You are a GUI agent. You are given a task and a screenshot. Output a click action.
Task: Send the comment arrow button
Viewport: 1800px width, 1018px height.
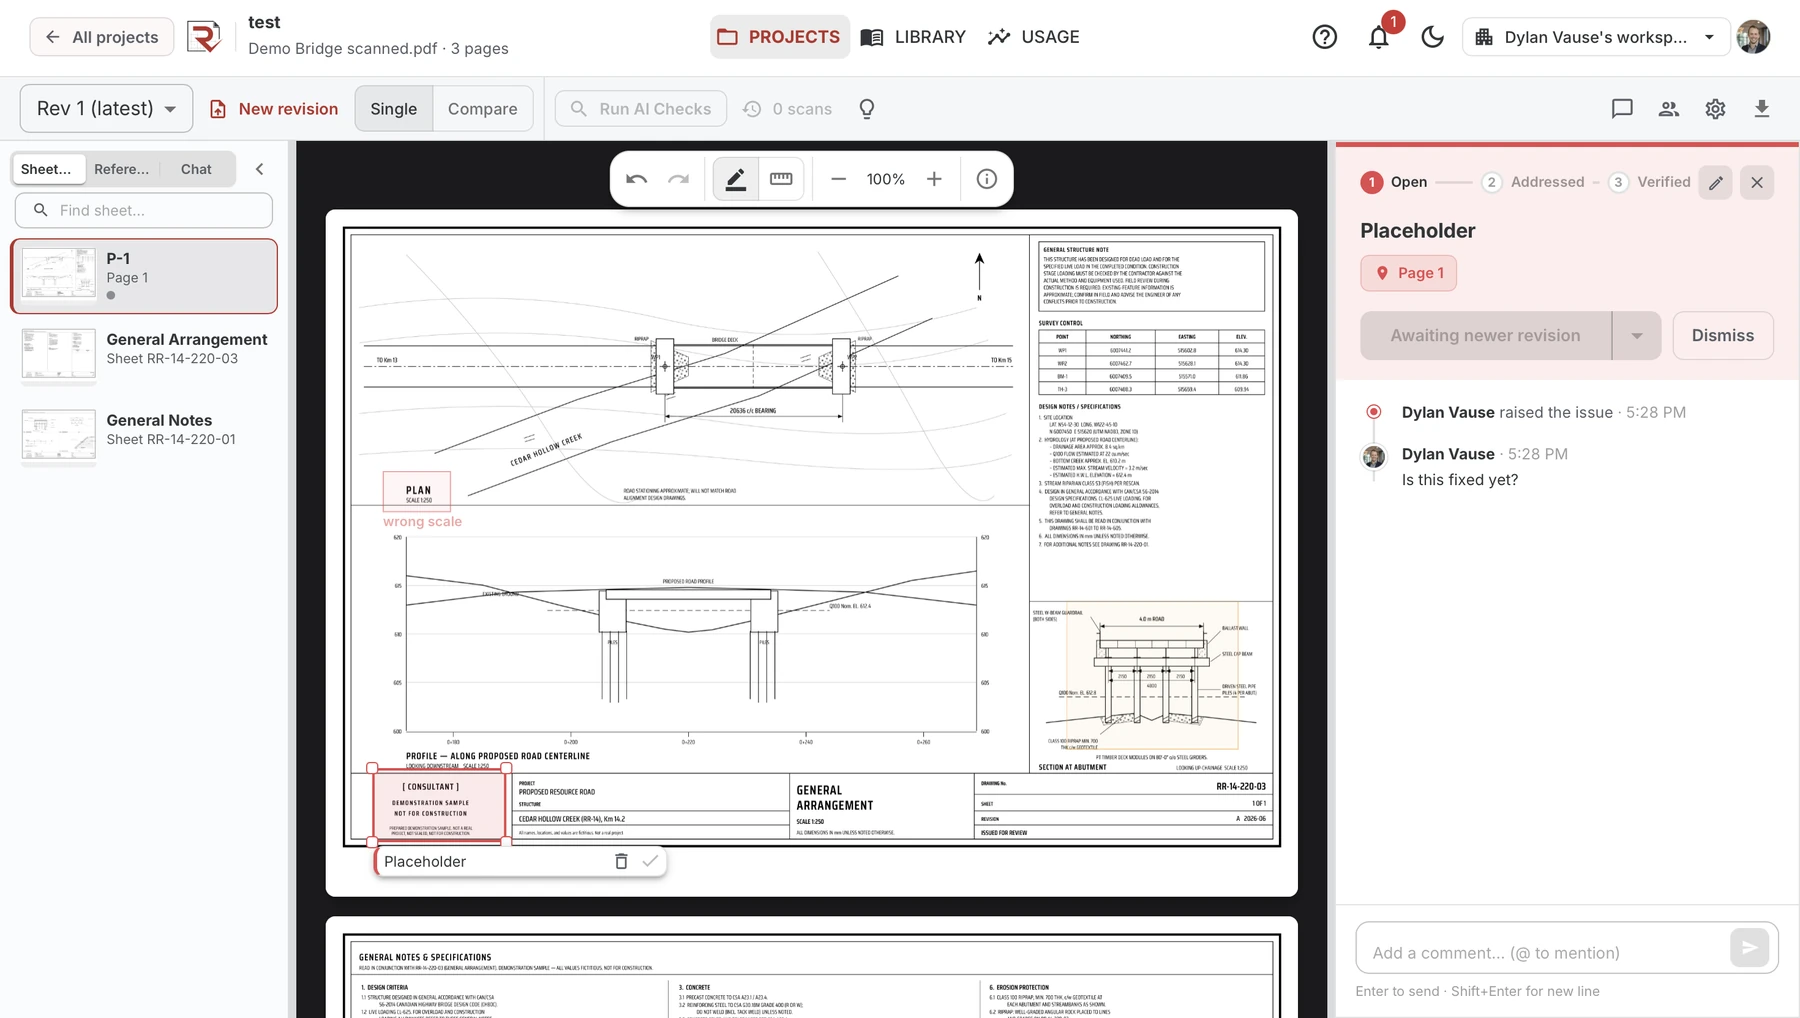pos(1750,947)
